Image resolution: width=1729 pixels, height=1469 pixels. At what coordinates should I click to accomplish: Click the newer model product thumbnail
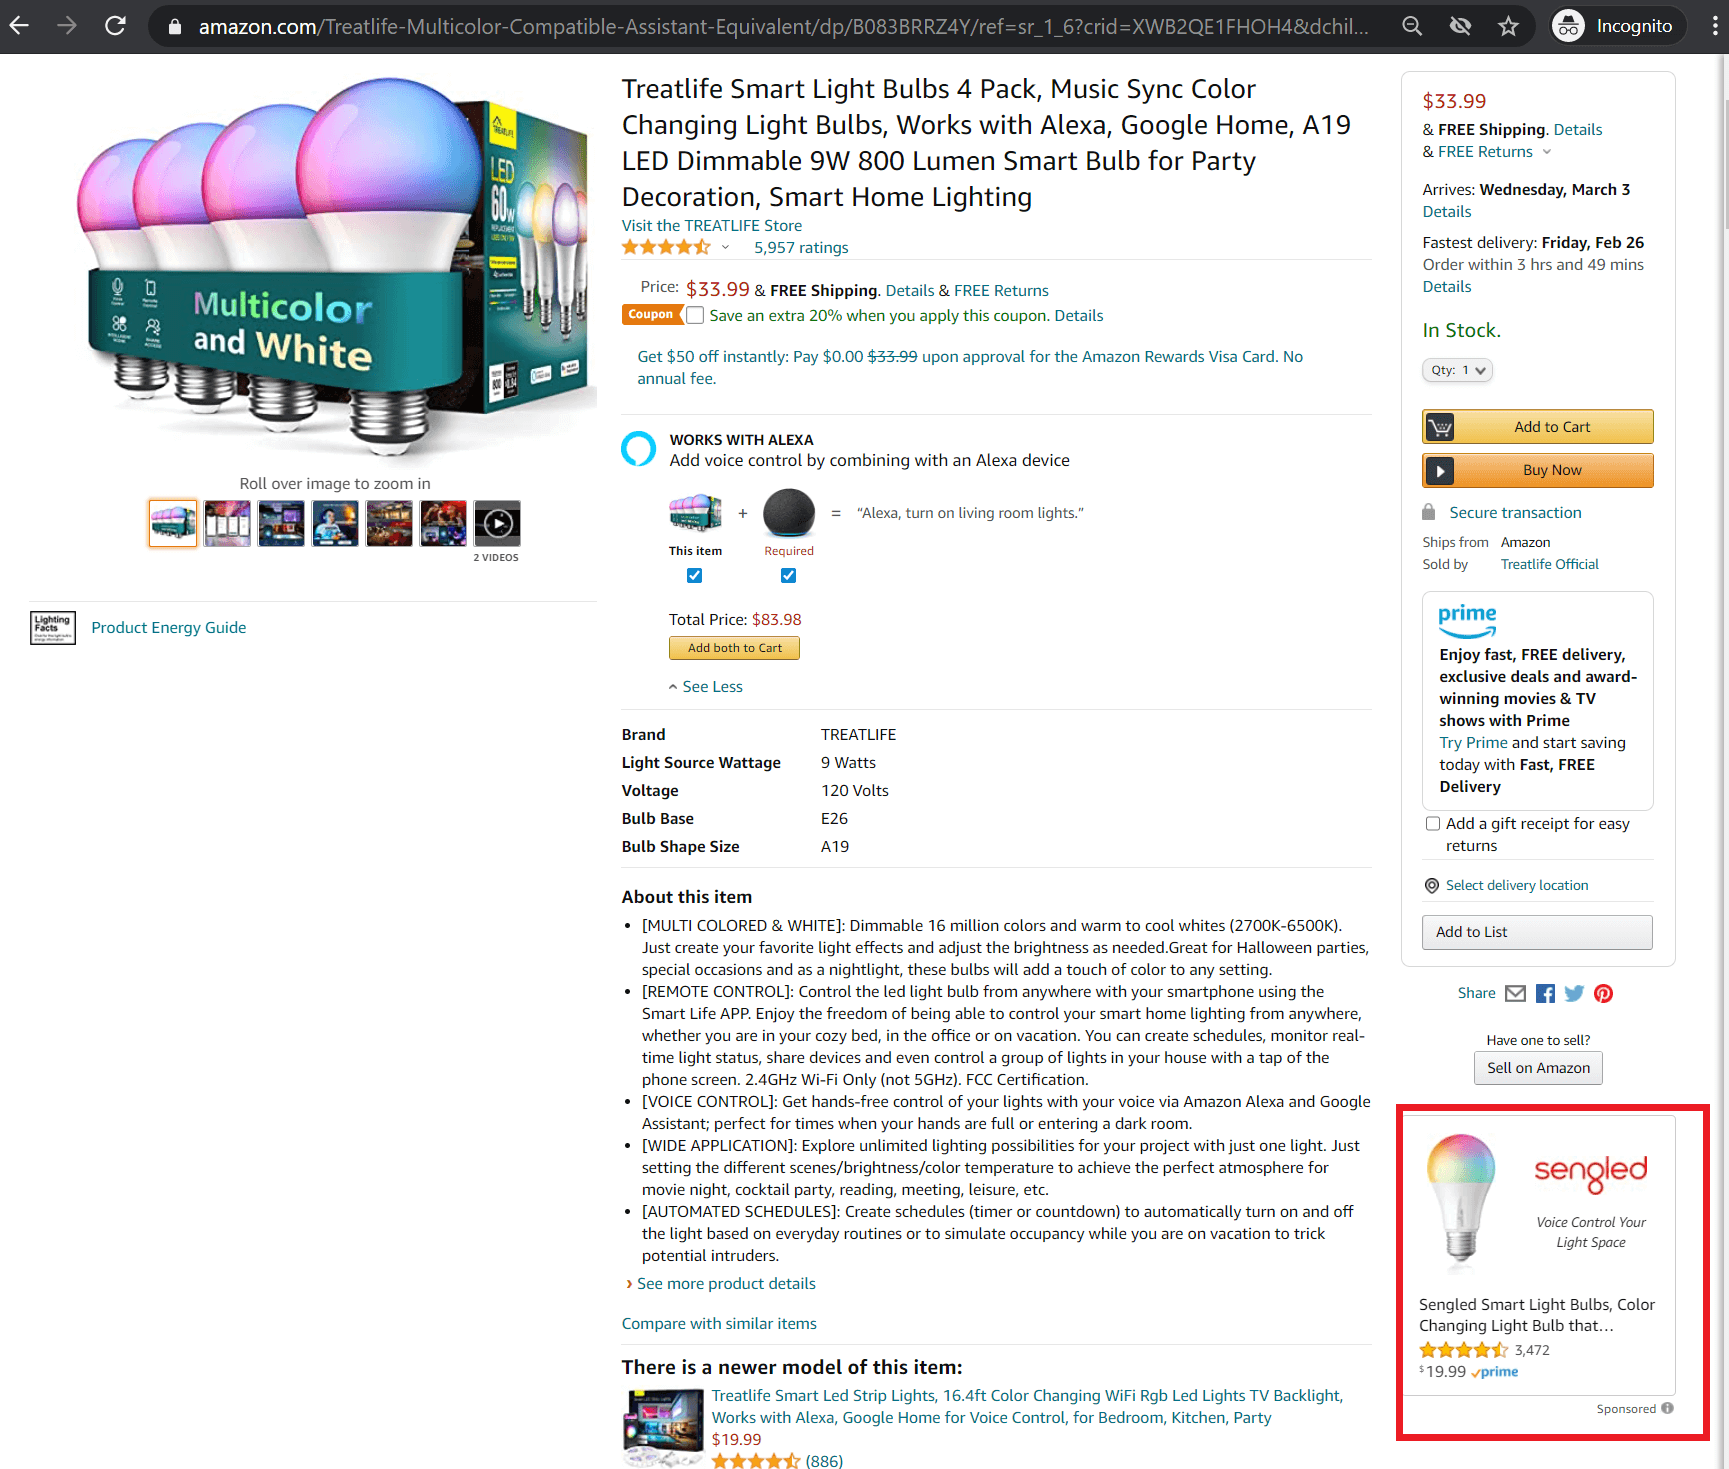tap(663, 1427)
